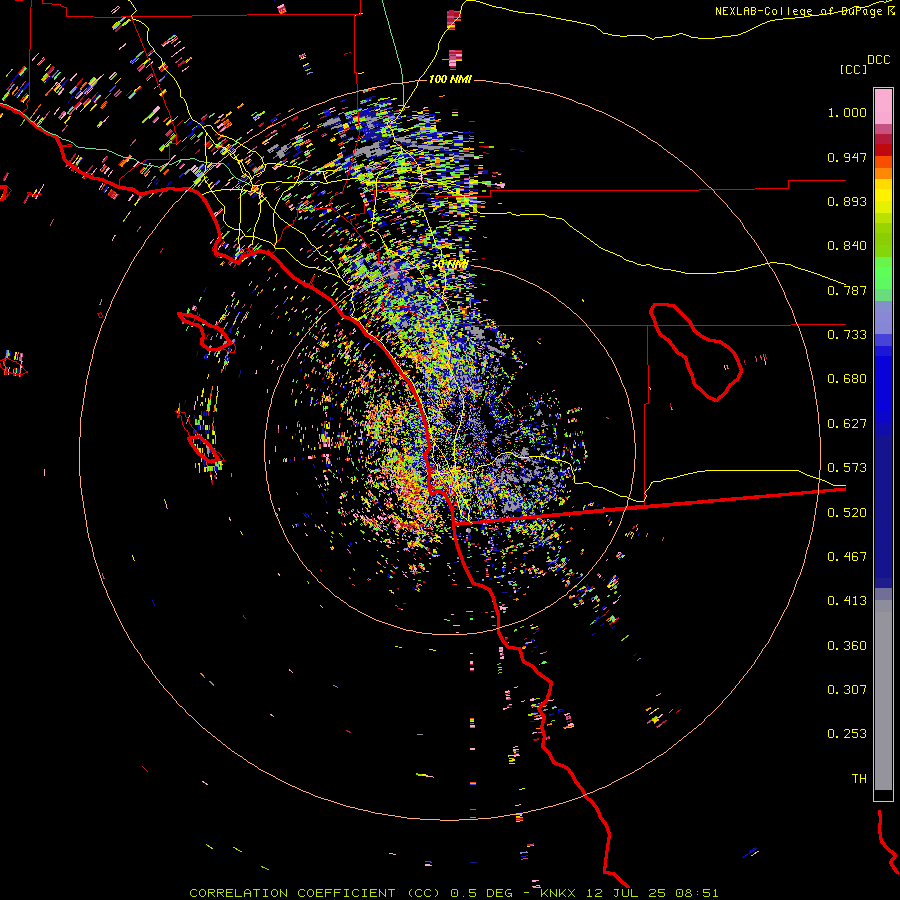Click the 0.893 scale value
The height and width of the screenshot is (900, 900).
[847, 201]
